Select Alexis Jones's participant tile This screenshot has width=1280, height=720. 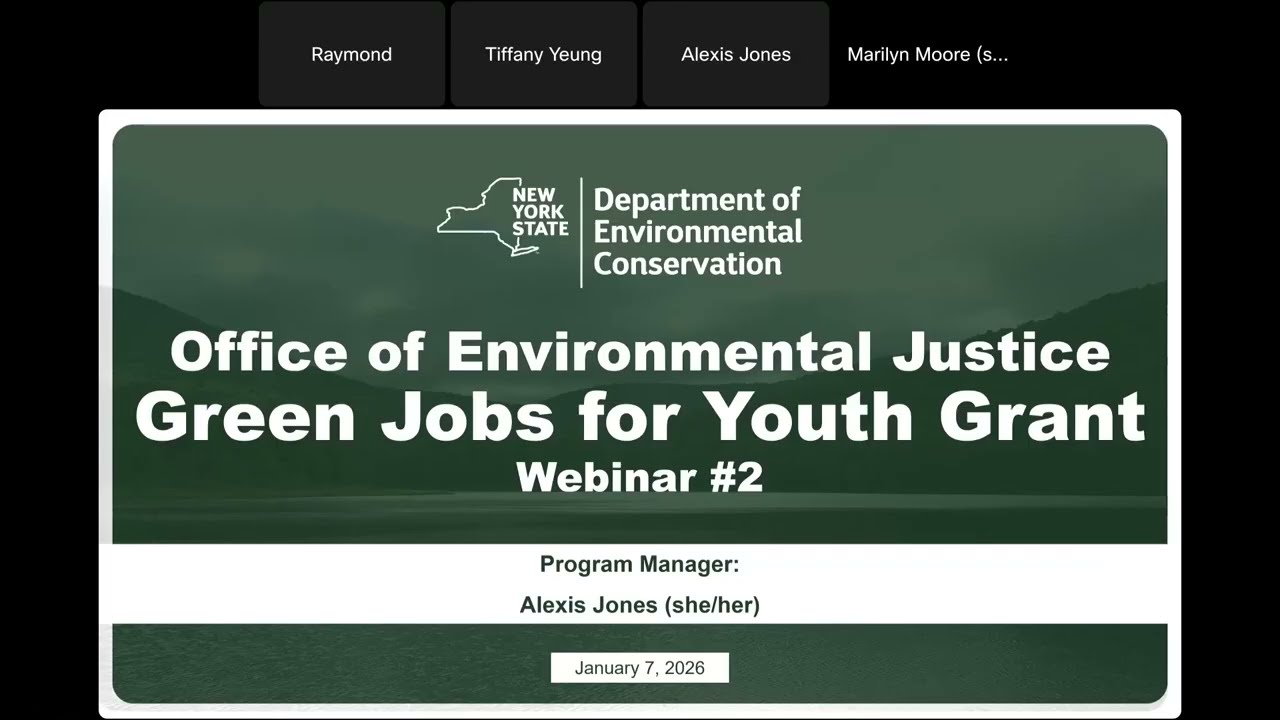pyautogui.click(x=736, y=54)
